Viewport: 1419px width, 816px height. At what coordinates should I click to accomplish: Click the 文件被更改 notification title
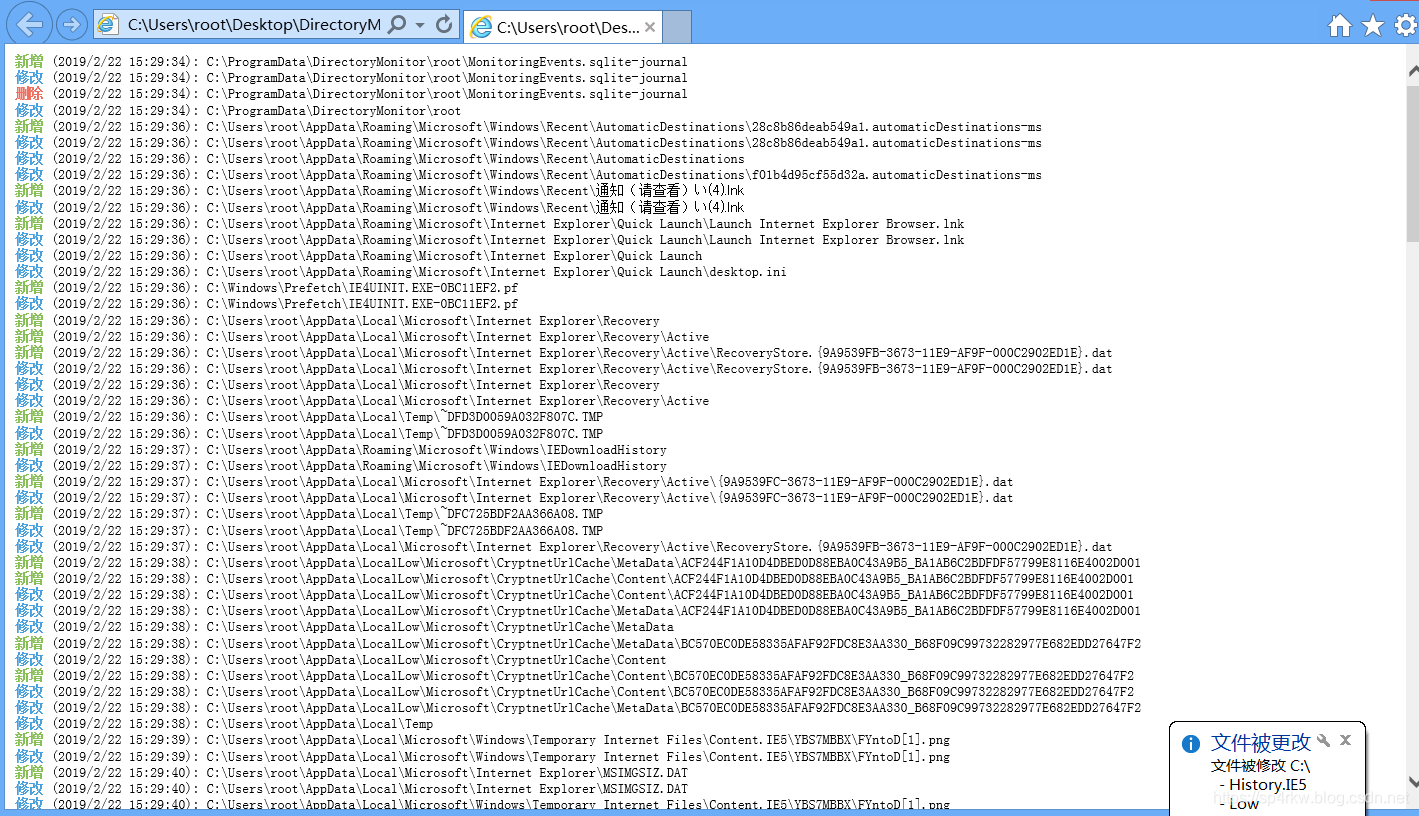pos(1260,743)
